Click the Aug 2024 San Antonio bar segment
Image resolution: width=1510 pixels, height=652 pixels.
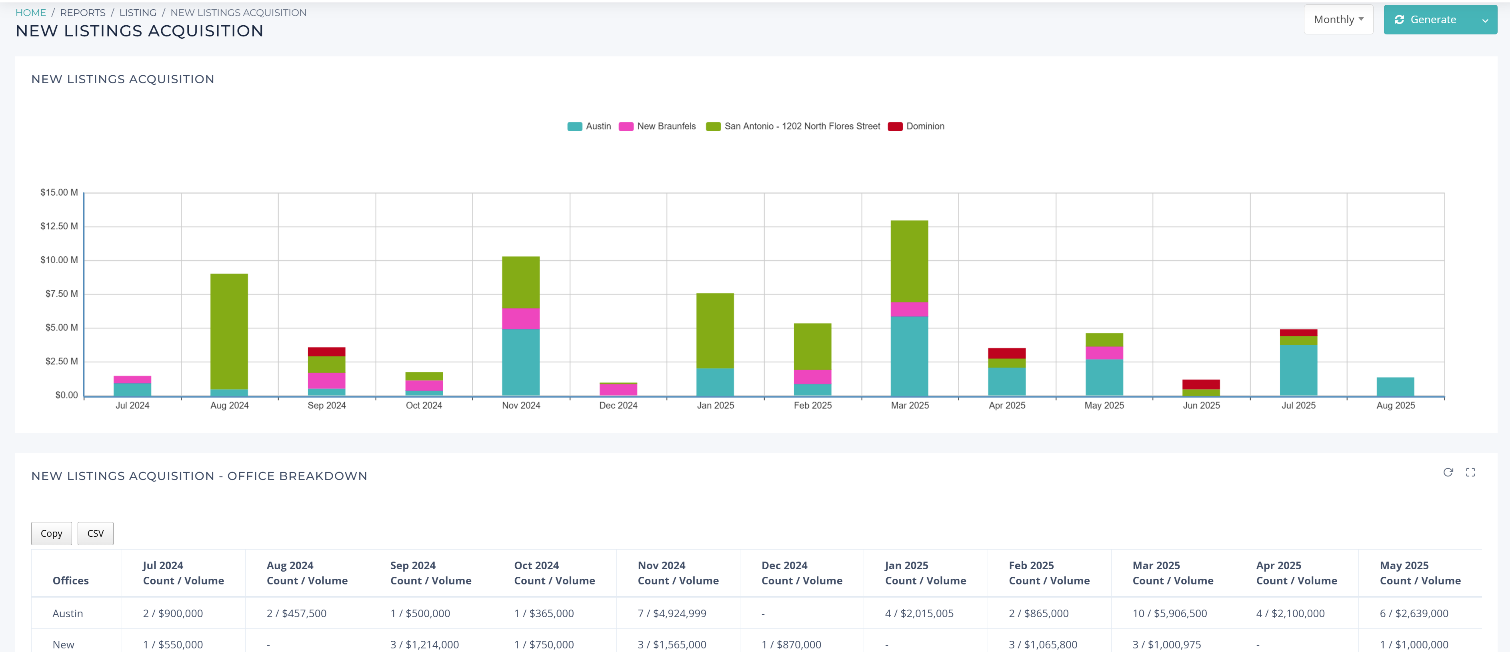pyautogui.click(x=229, y=331)
